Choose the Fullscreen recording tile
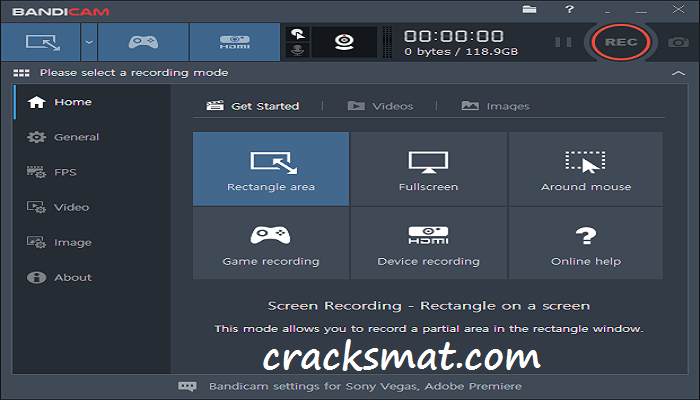The width and height of the screenshot is (700, 400). [x=429, y=169]
